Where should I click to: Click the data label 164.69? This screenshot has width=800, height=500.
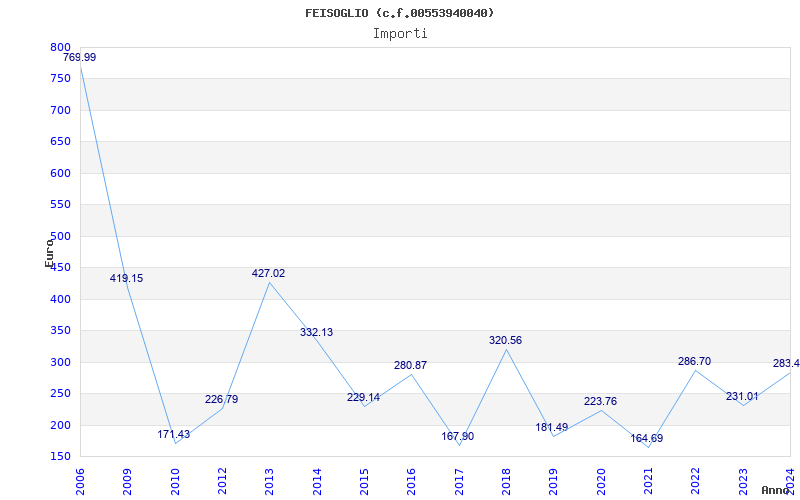(x=646, y=438)
